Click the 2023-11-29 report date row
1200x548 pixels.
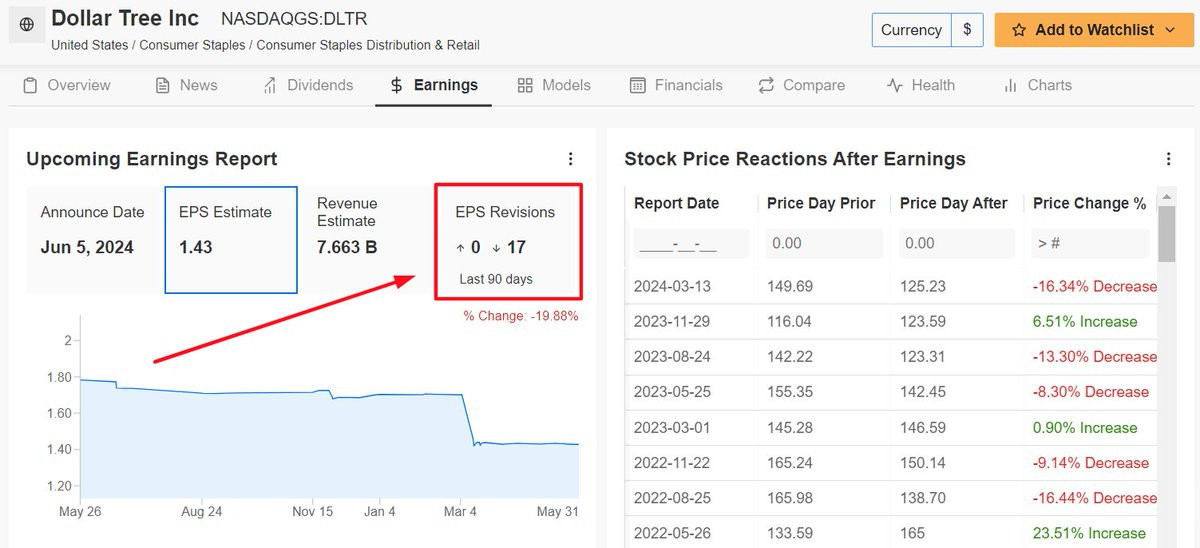(890, 321)
